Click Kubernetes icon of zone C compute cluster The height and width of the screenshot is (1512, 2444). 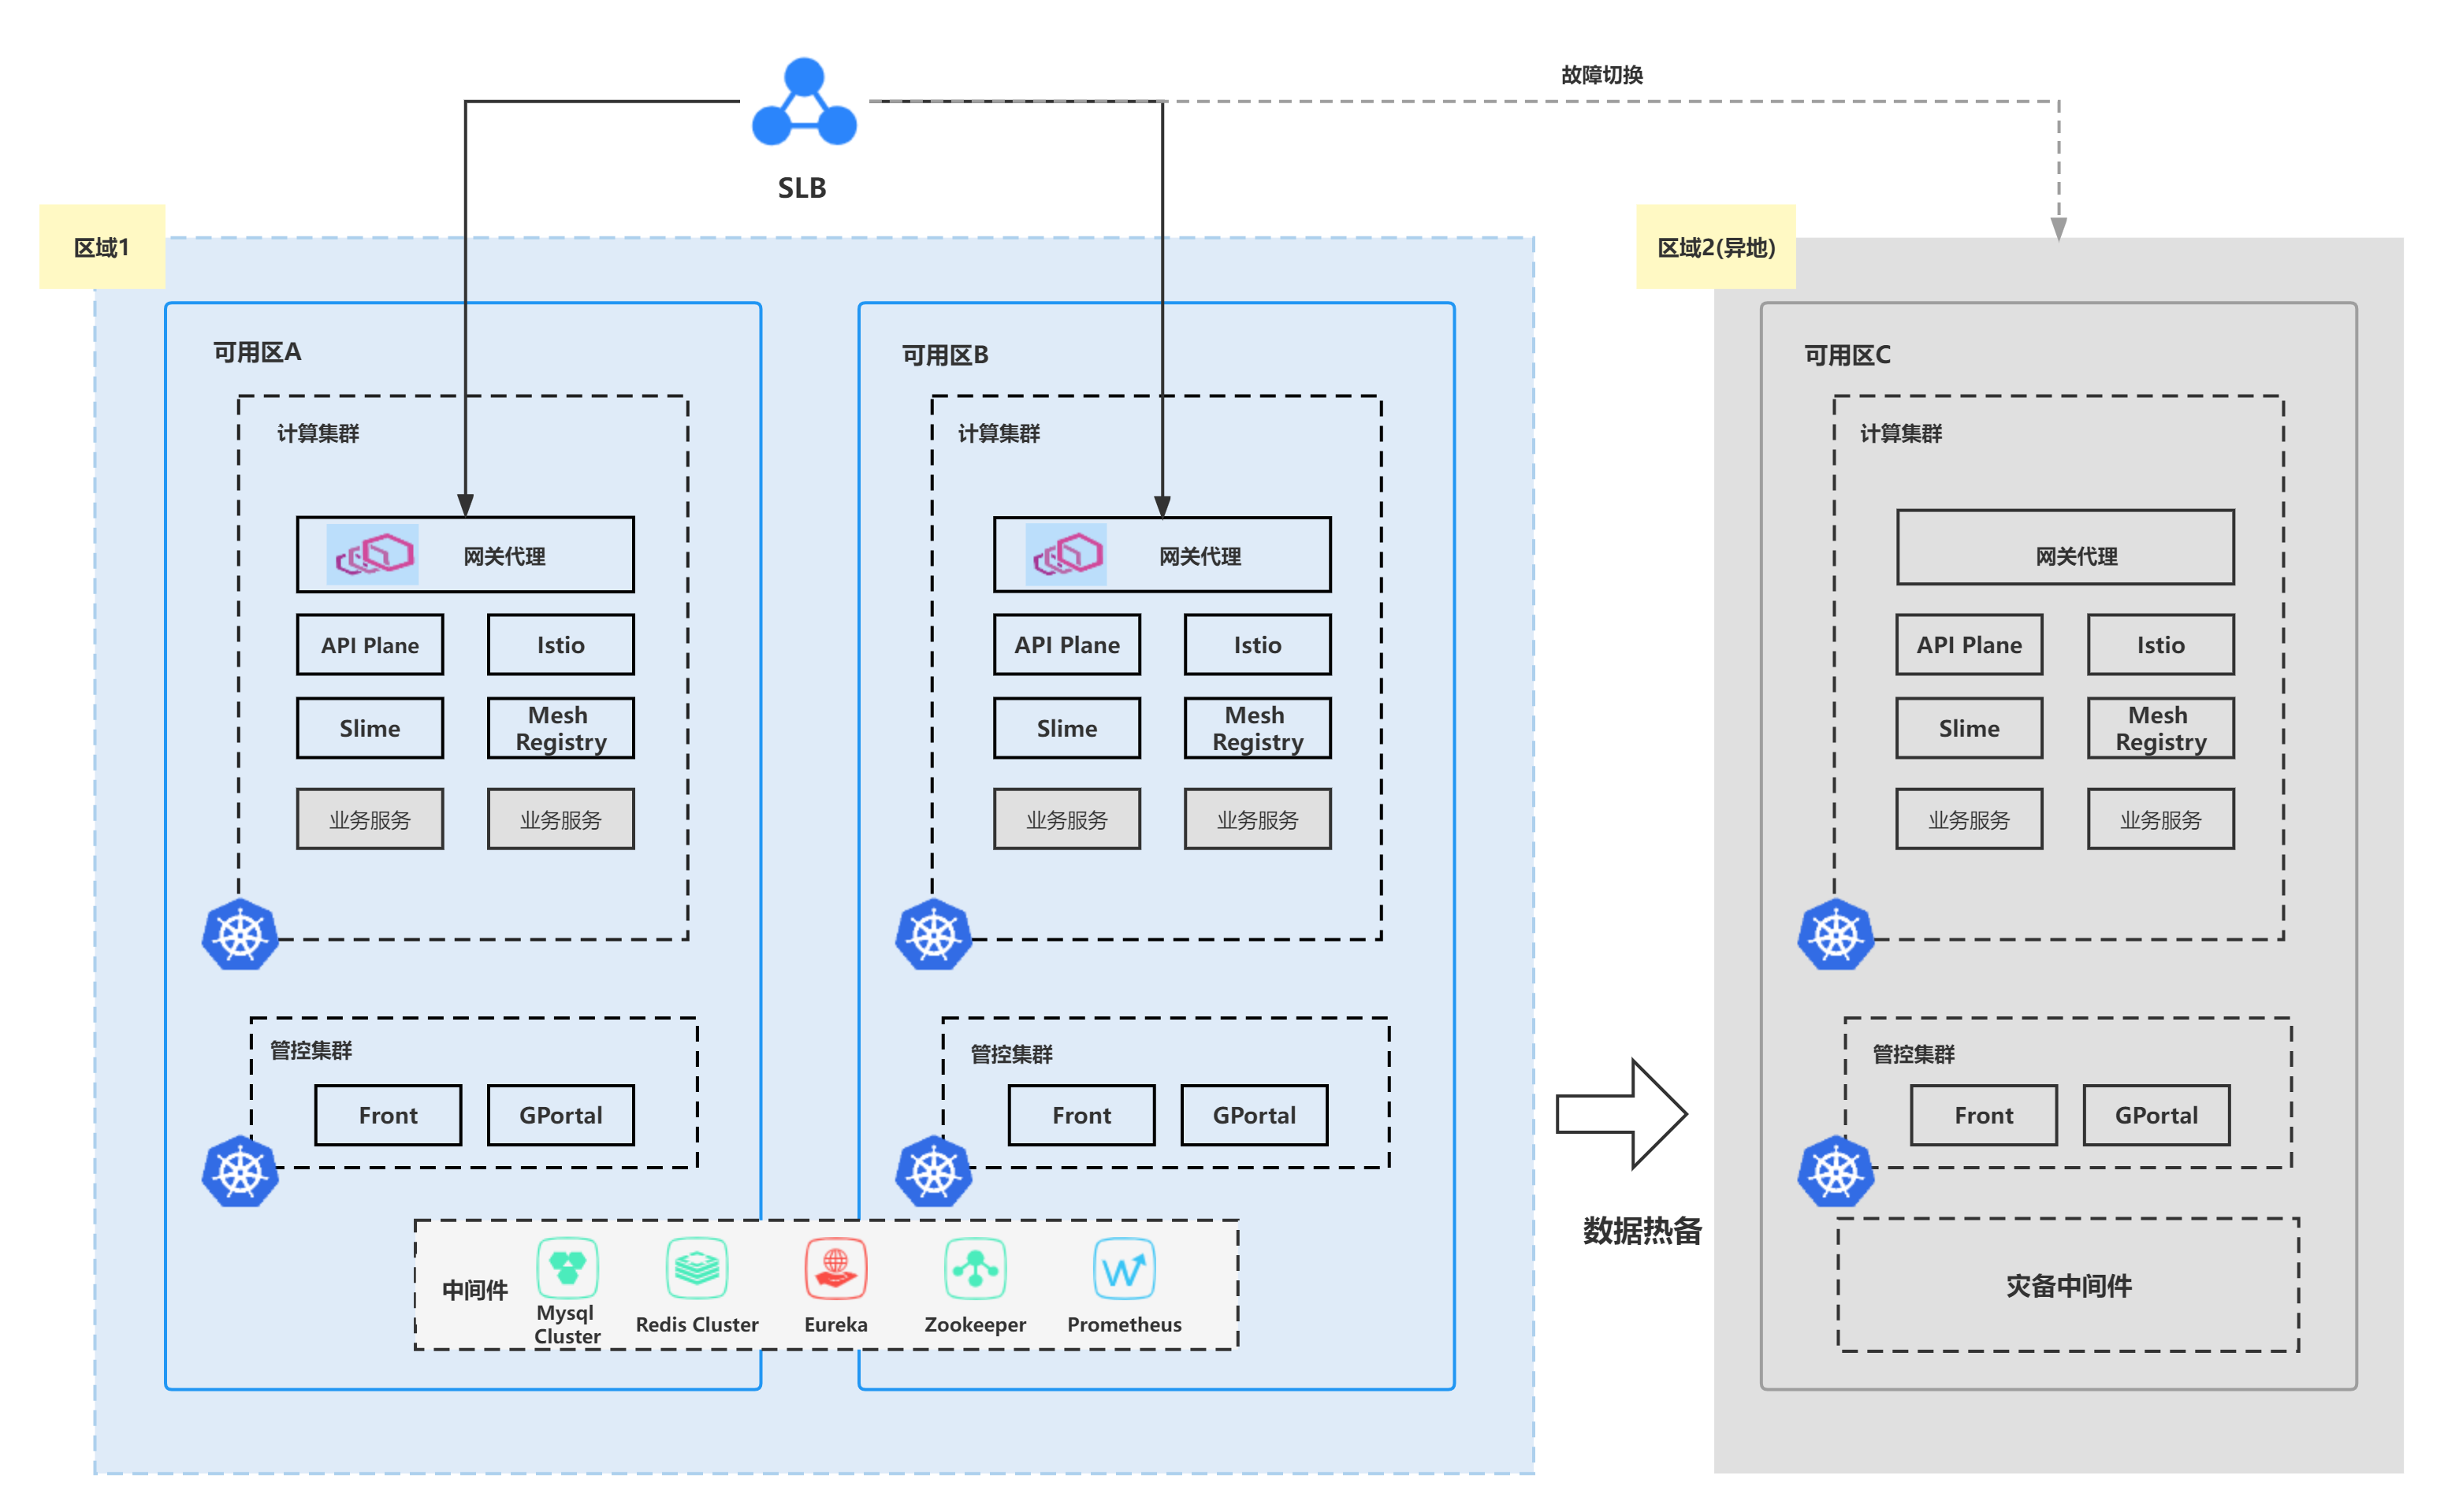[x=1835, y=935]
